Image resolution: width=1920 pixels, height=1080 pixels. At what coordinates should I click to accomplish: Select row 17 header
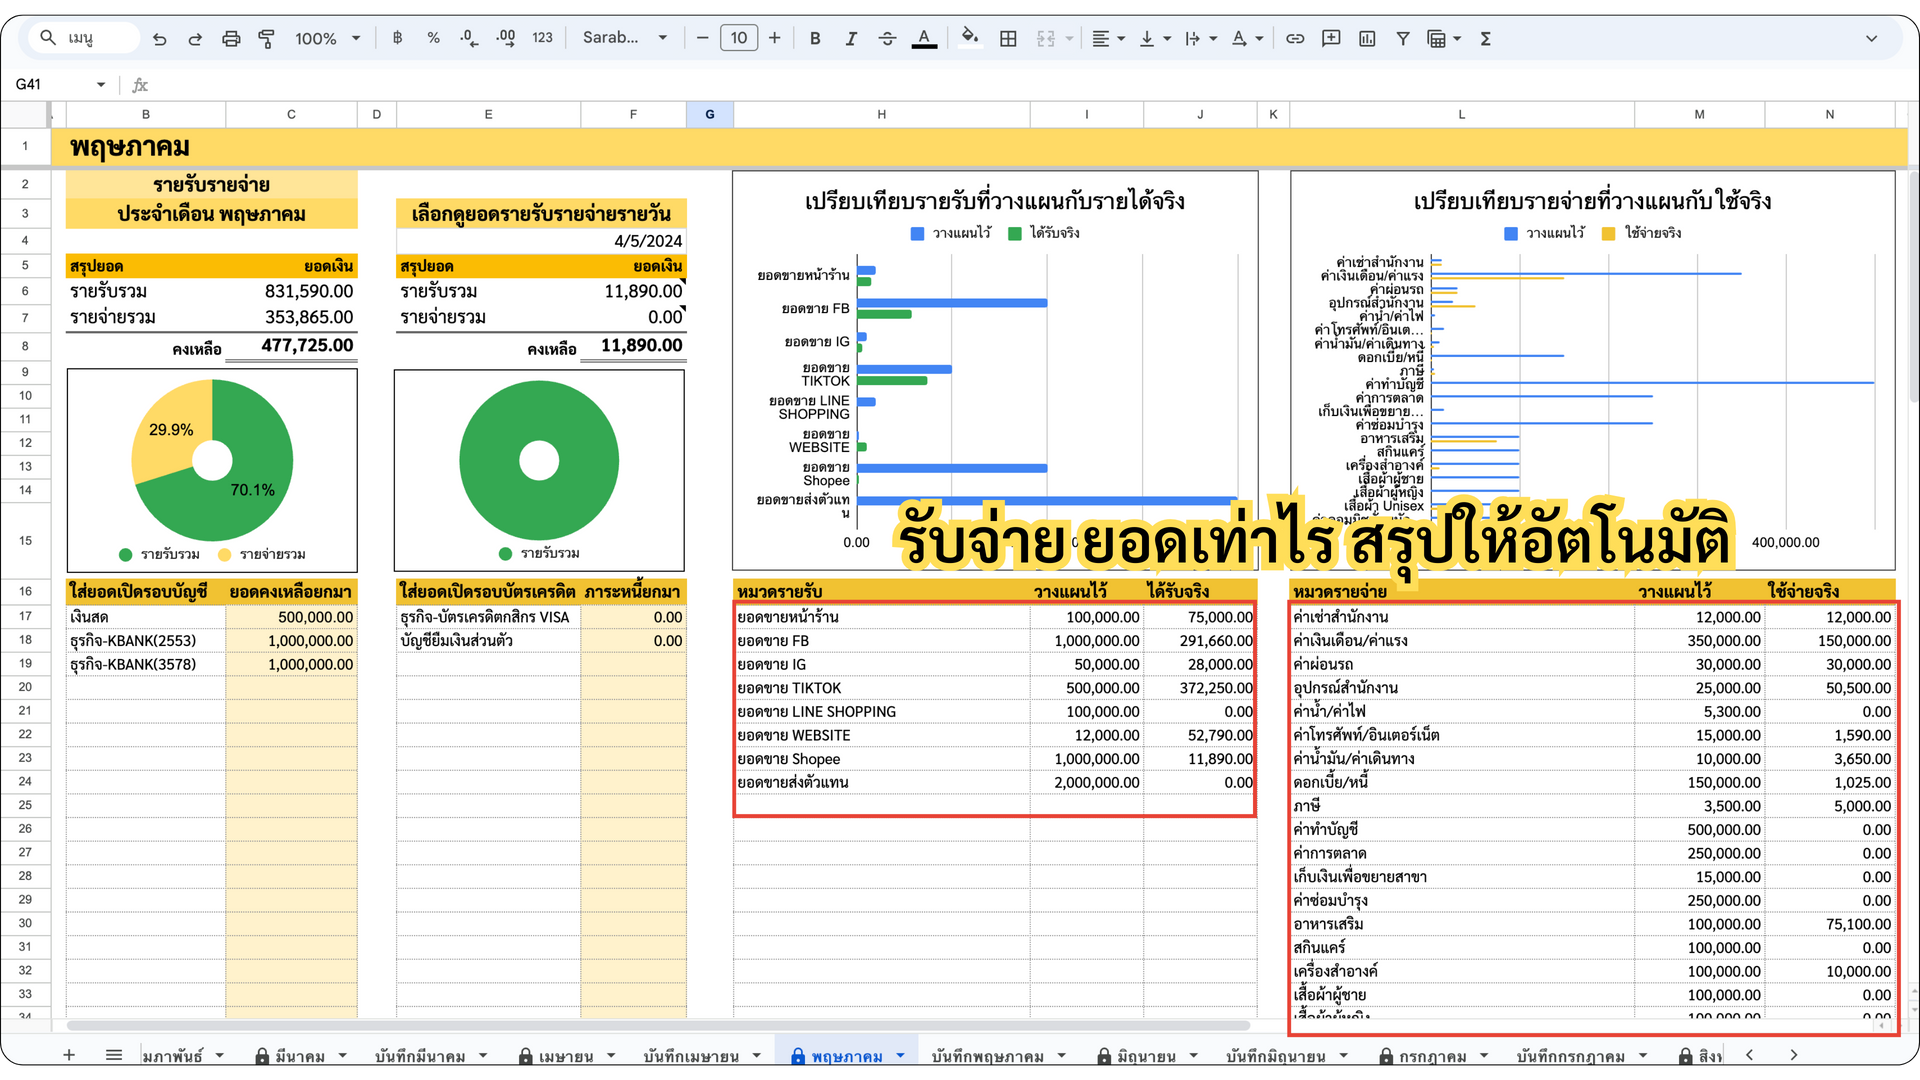(x=25, y=616)
